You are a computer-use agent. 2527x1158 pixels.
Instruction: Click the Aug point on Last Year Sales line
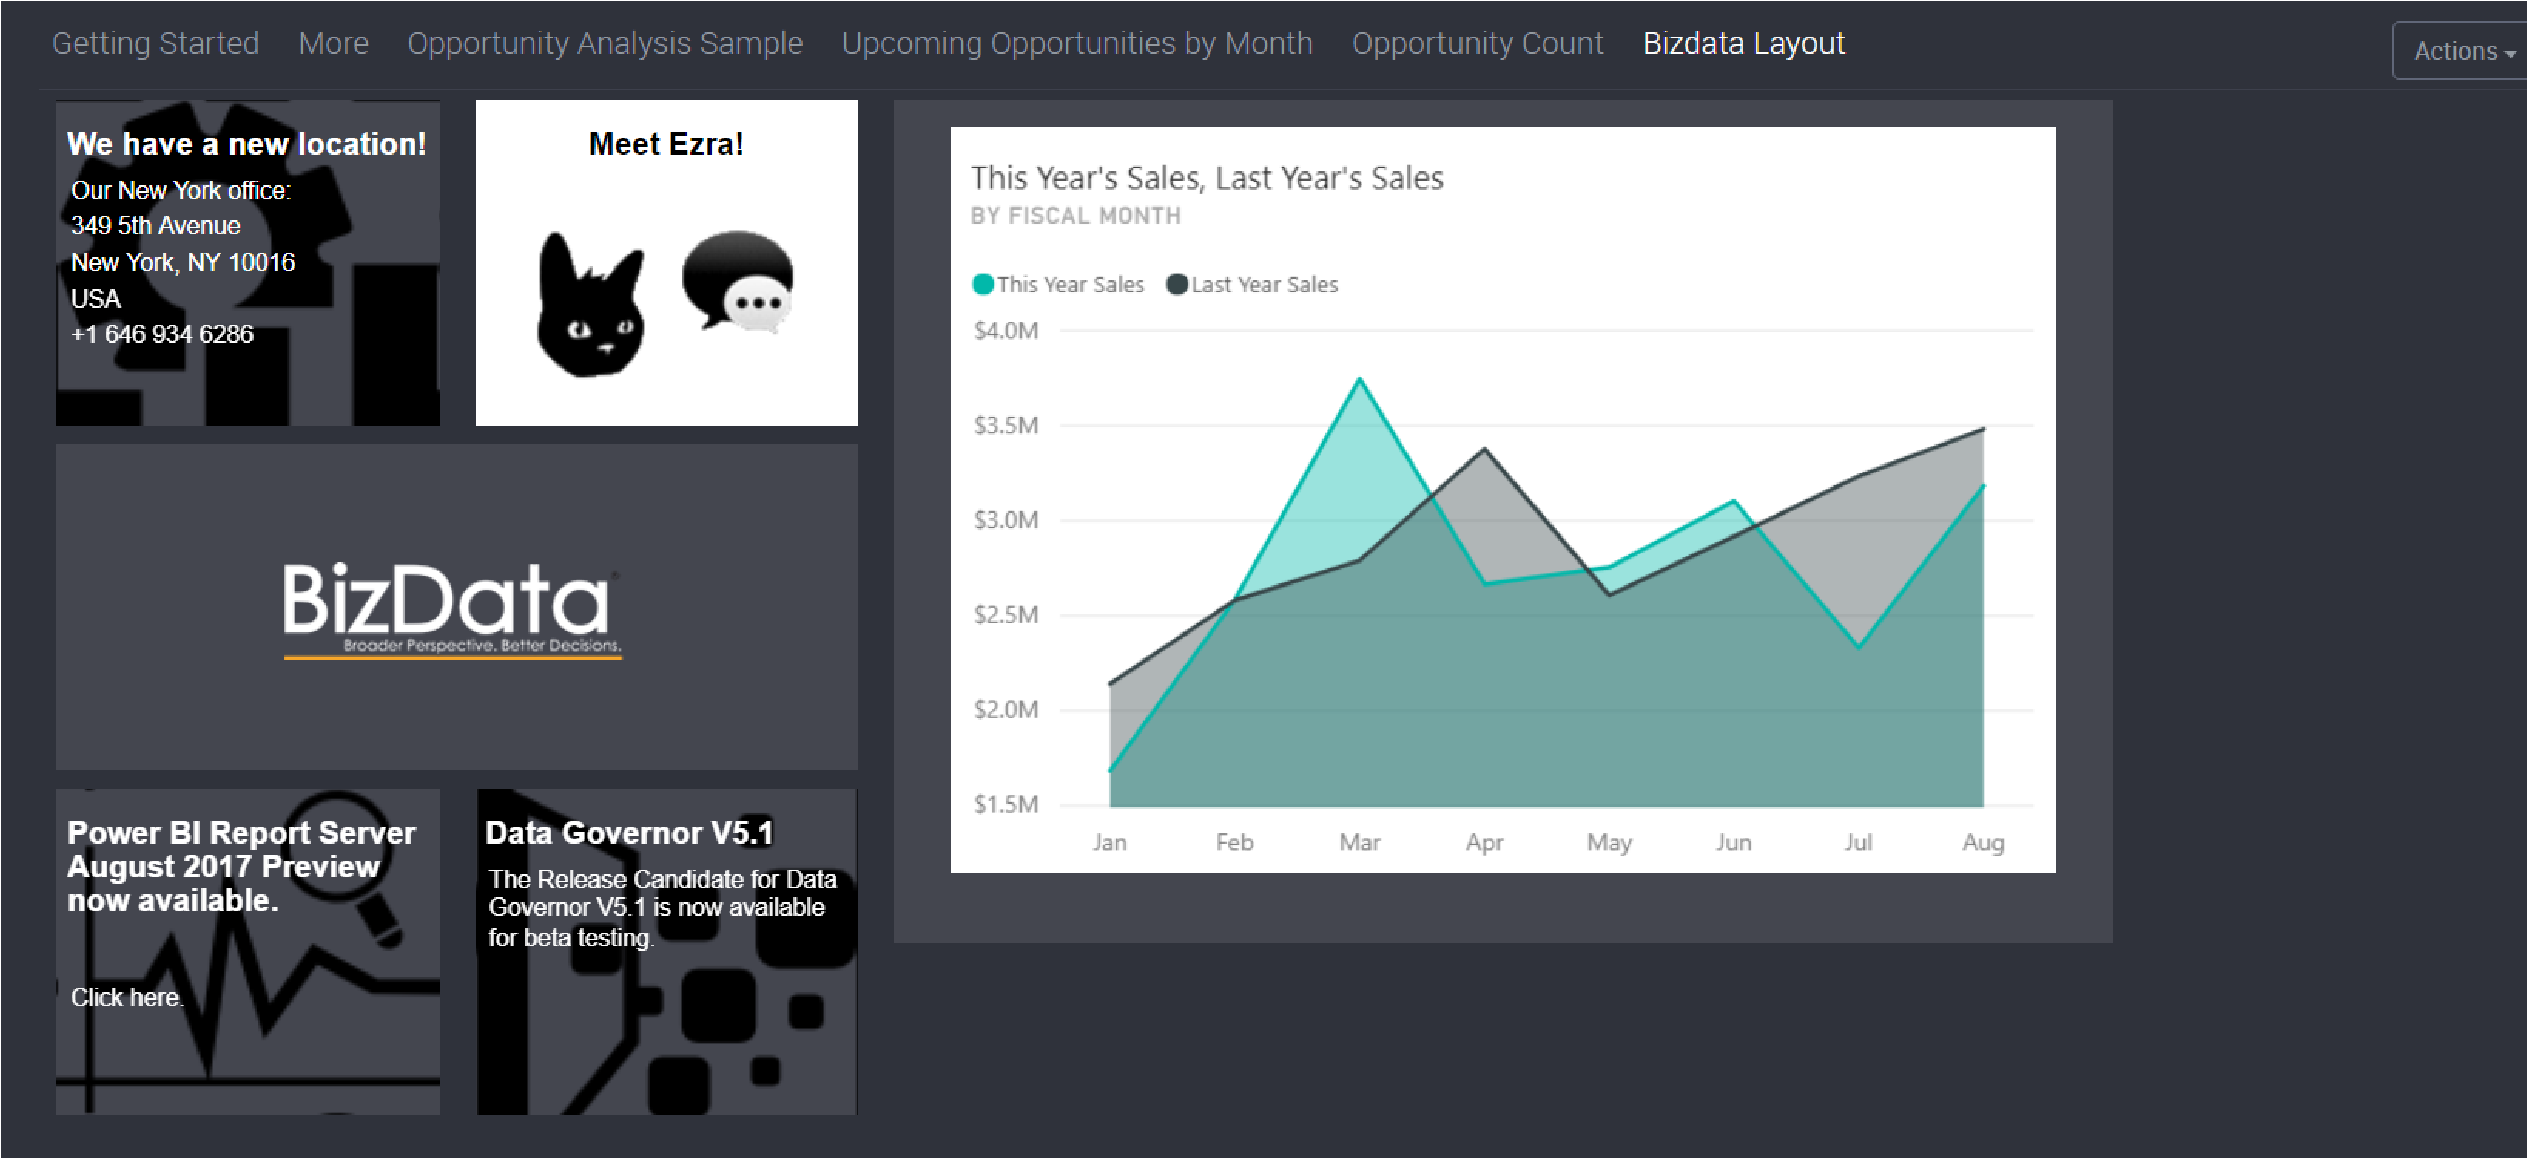[x=1984, y=429]
